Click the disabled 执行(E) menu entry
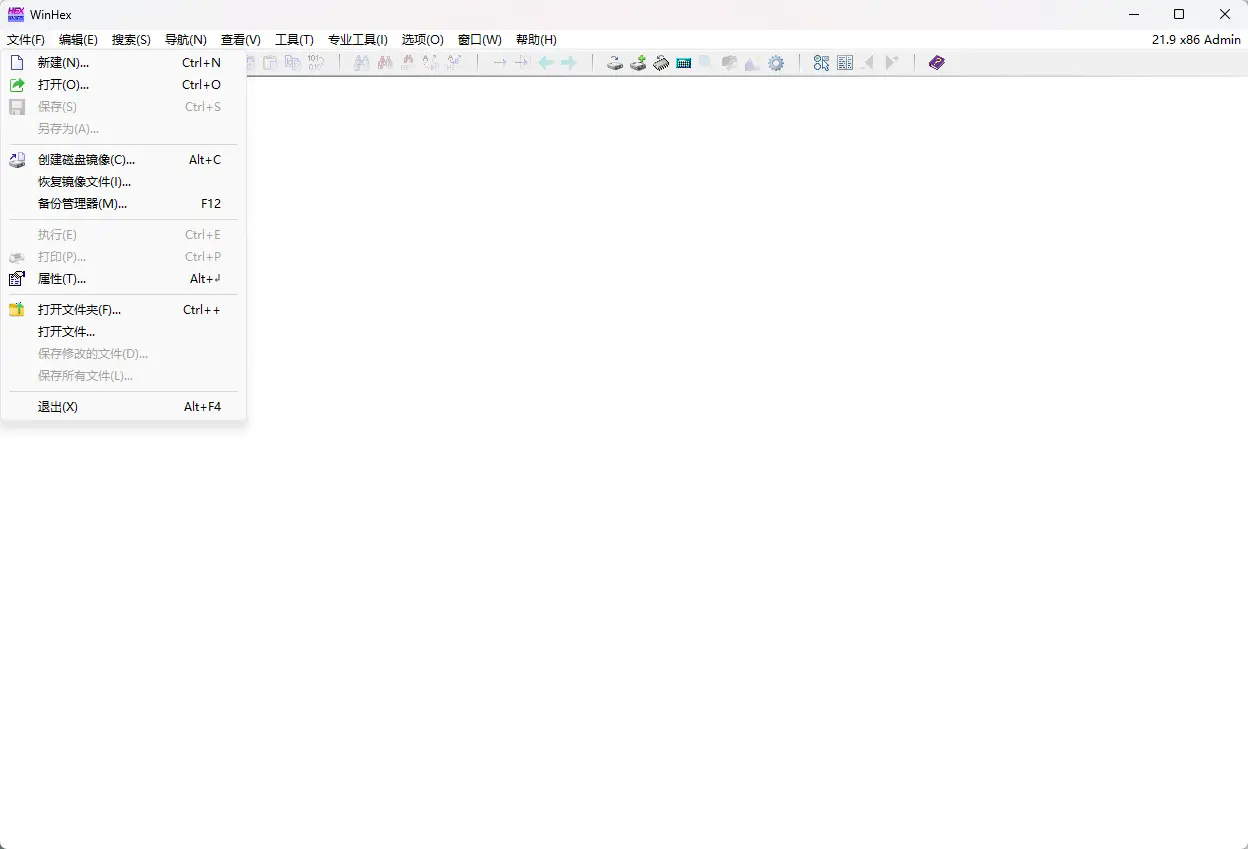 click(x=123, y=235)
